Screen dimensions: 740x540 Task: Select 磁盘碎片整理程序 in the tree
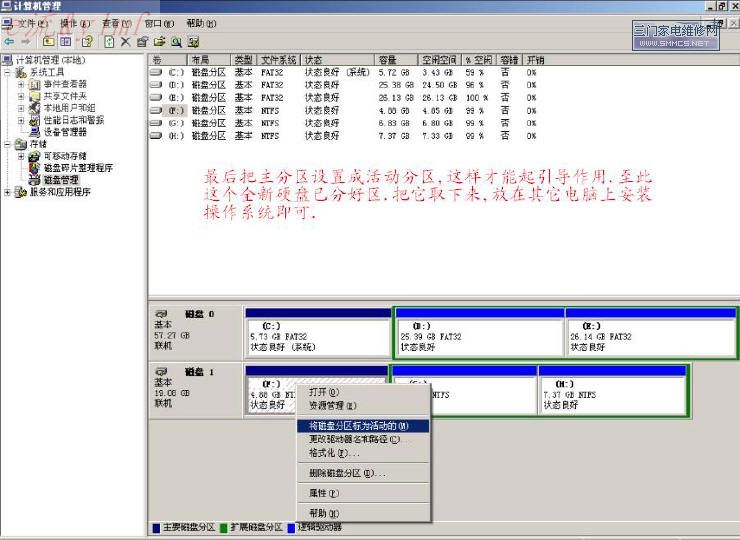(x=78, y=168)
